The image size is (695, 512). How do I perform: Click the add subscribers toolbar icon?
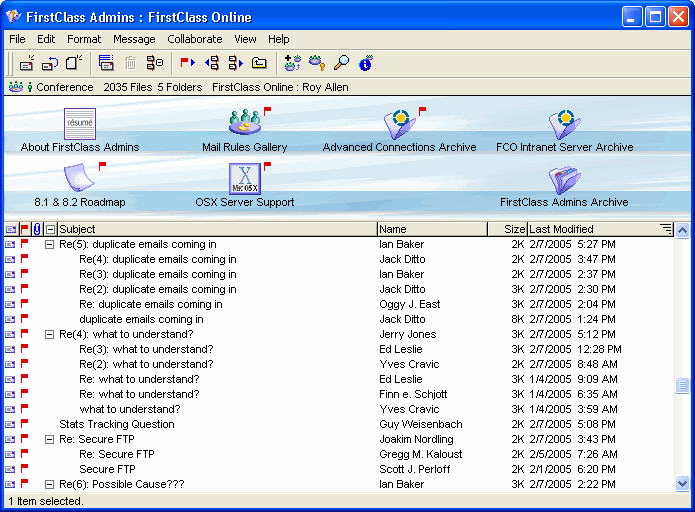click(293, 63)
